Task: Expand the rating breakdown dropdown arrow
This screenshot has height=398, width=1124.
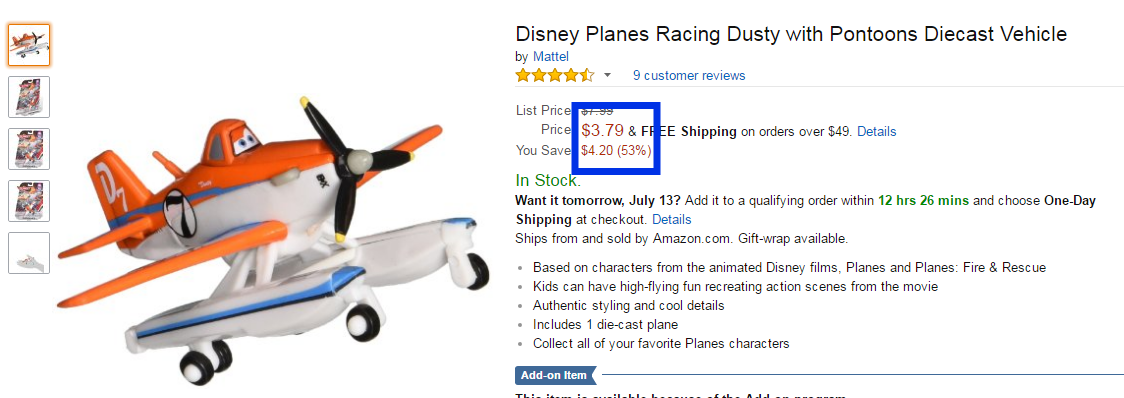Action: pyautogui.click(x=607, y=75)
